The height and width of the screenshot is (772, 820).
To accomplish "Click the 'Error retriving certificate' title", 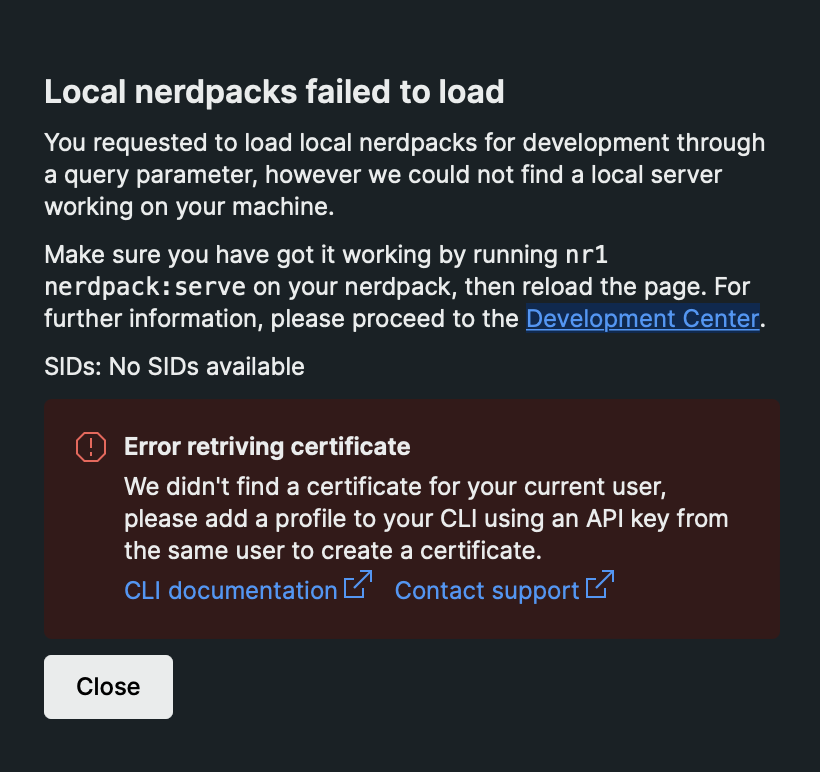I will [267, 447].
